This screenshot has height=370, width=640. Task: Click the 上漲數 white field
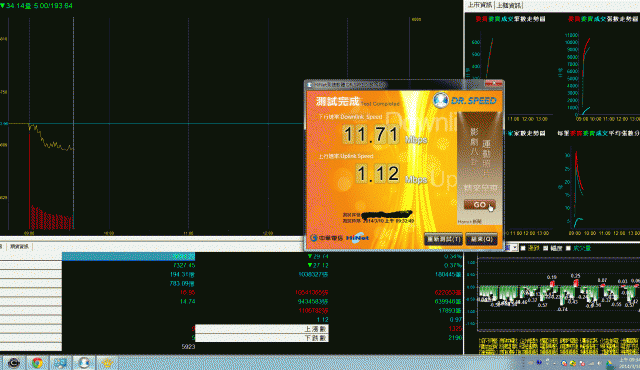click(x=261, y=328)
